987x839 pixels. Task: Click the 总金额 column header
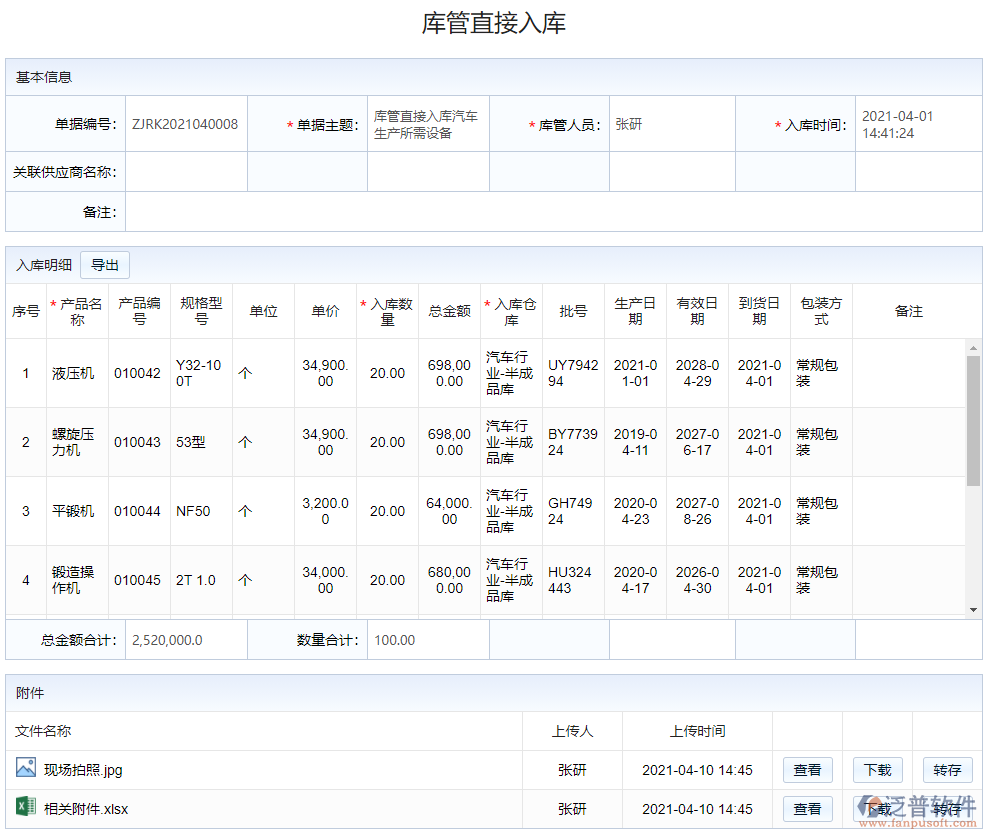pyautogui.click(x=449, y=312)
